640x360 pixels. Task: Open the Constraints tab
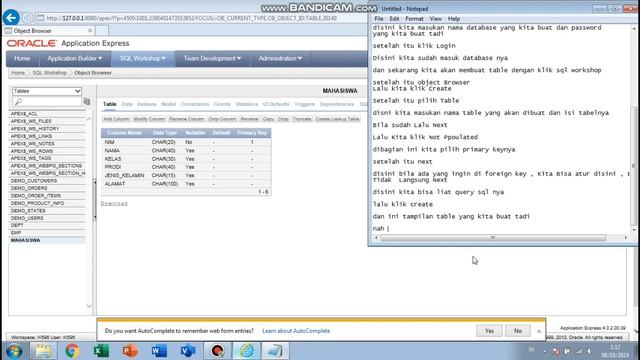tap(195, 104)
